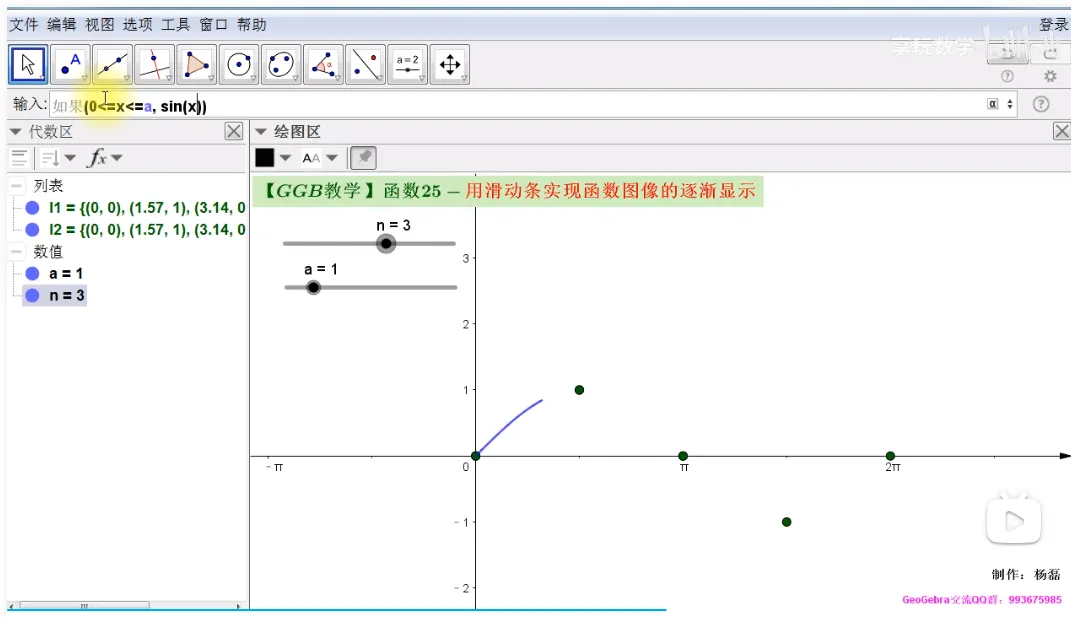Open the 工具 menu
The width and height of the screenshot is (1071, 617).
175,24
